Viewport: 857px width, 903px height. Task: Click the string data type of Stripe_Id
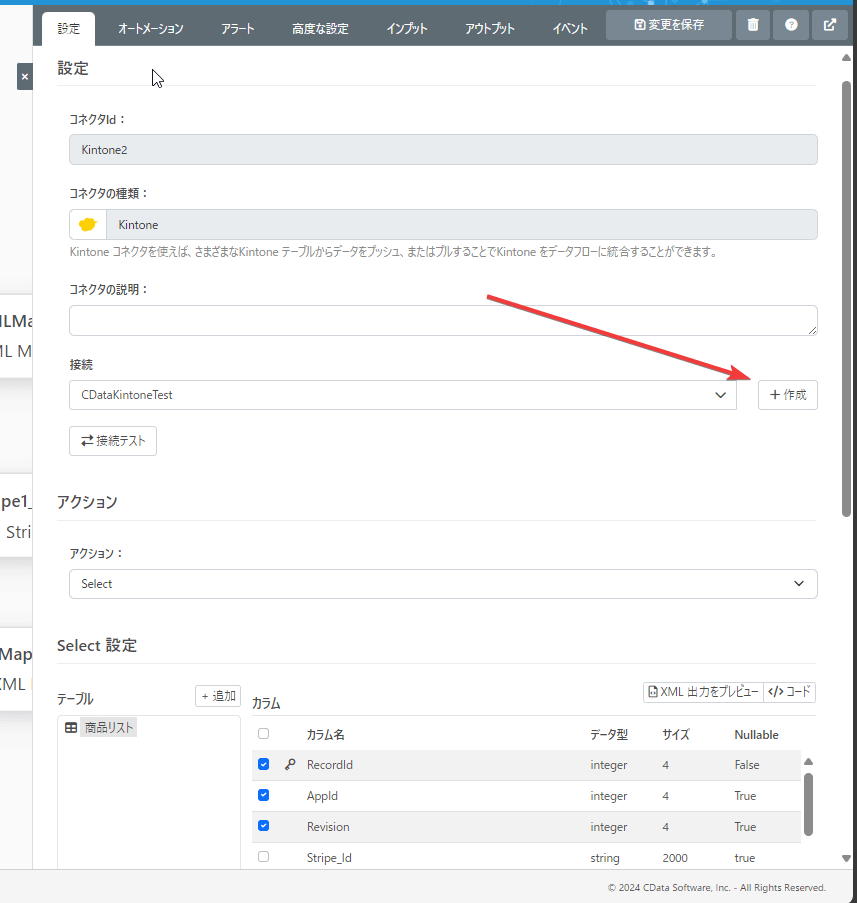coord(605,858)
